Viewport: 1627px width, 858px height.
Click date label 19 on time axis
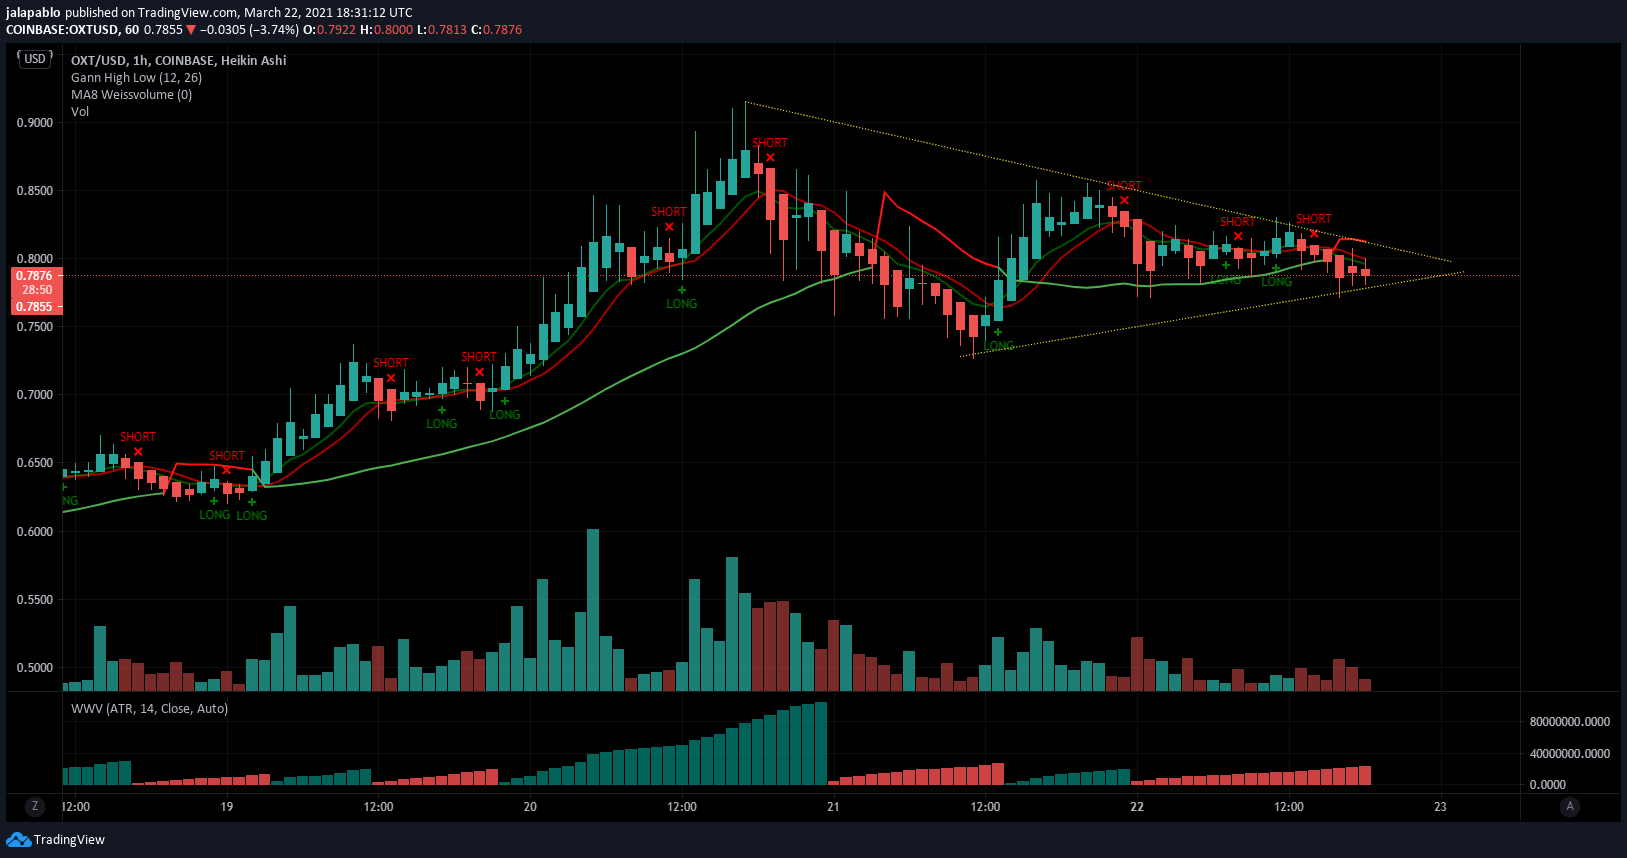(x=227, y=806)
